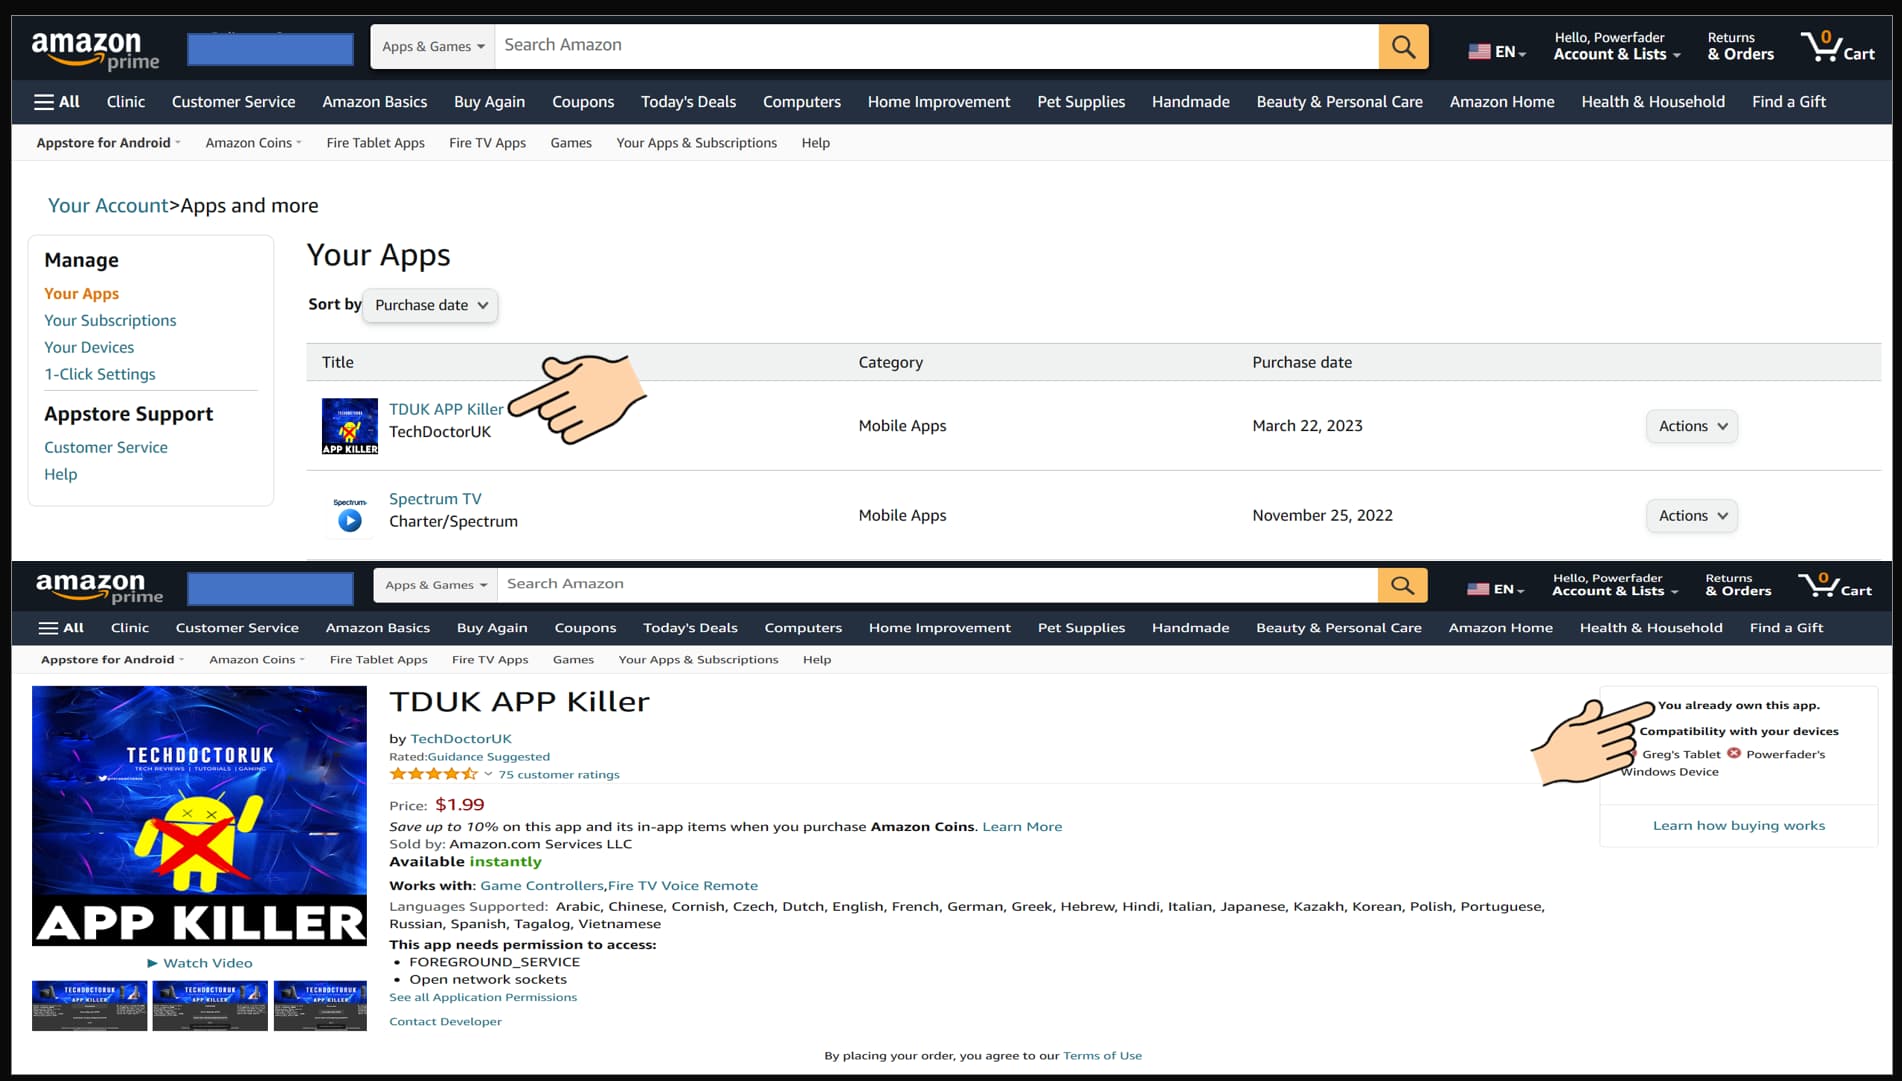This screenshot has height=1081, width=1902.
Task: Open Games in top subnav
Action: click(571, 143)
